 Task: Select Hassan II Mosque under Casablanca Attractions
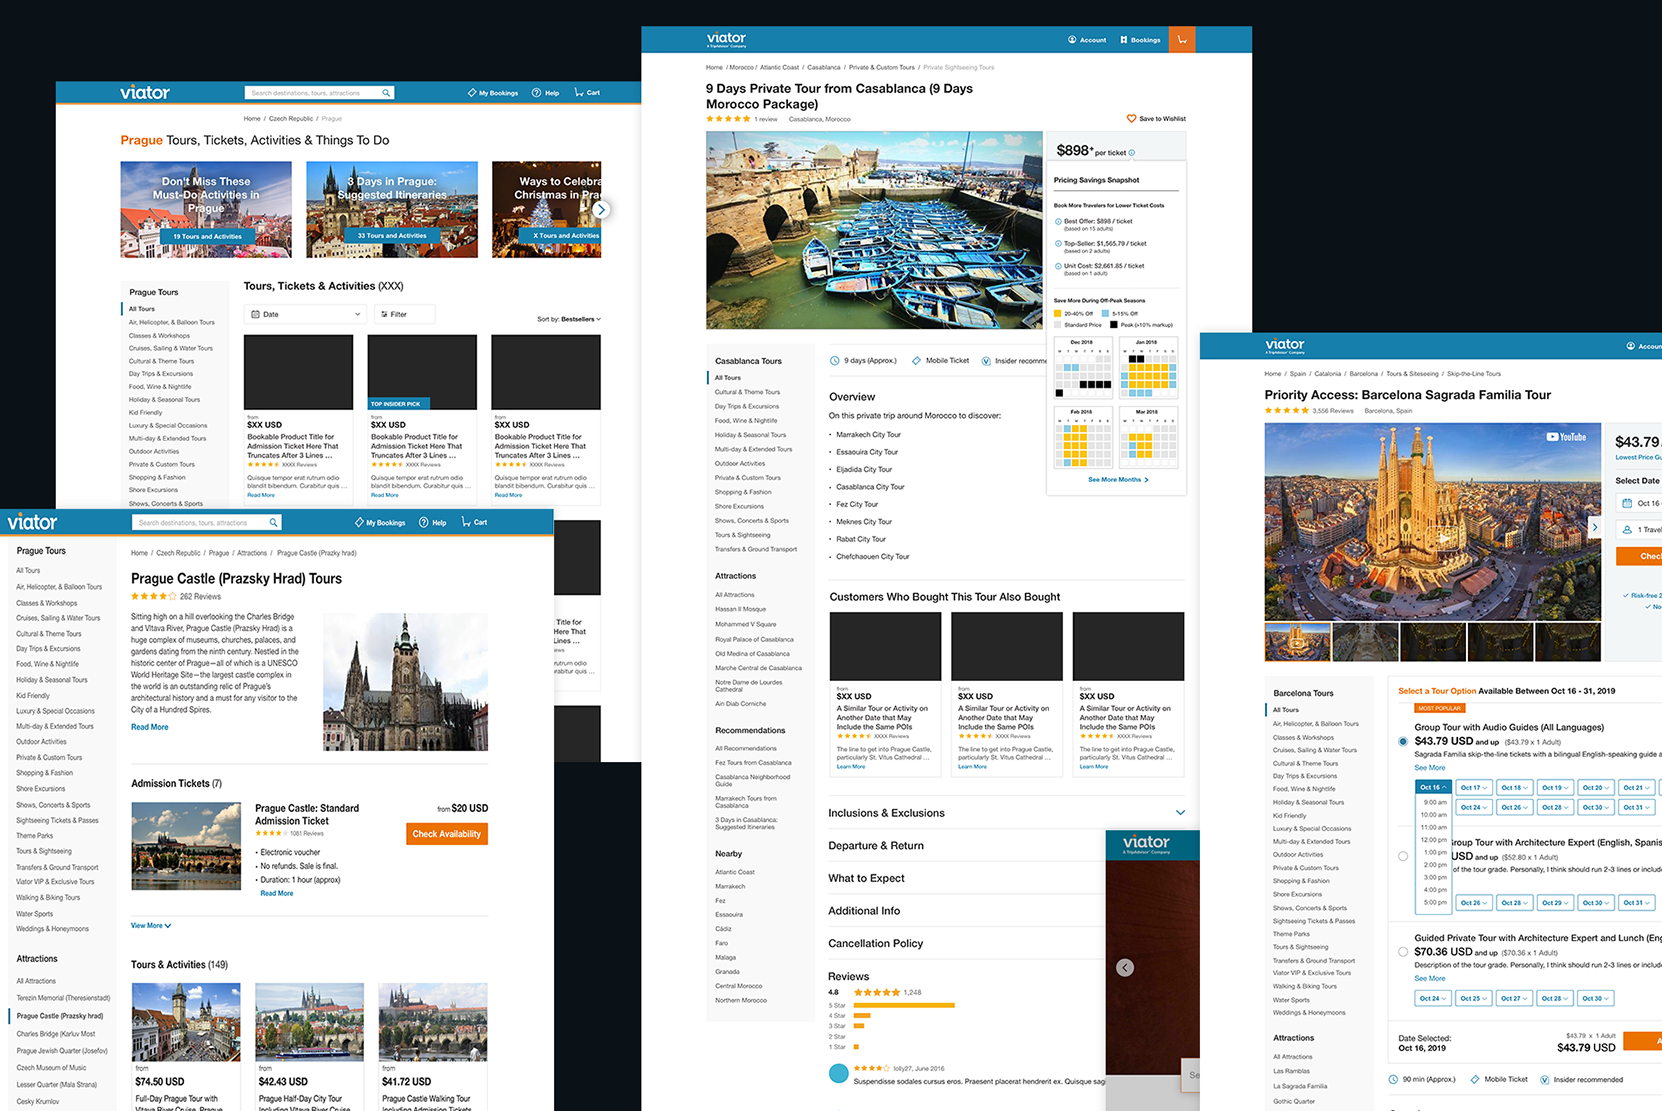(740, 609)
